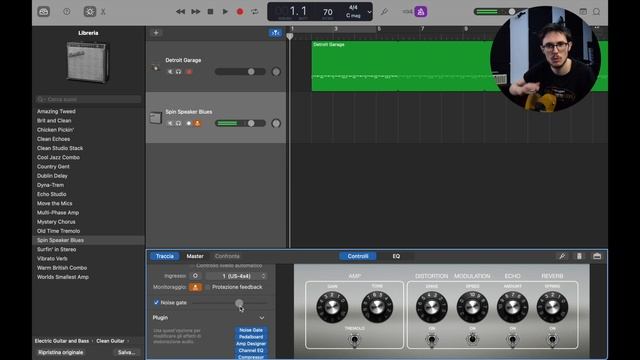Viewport: 640px width, 360px height.
Task: Toggle the Library panel button
Action: tap(44, 12)
